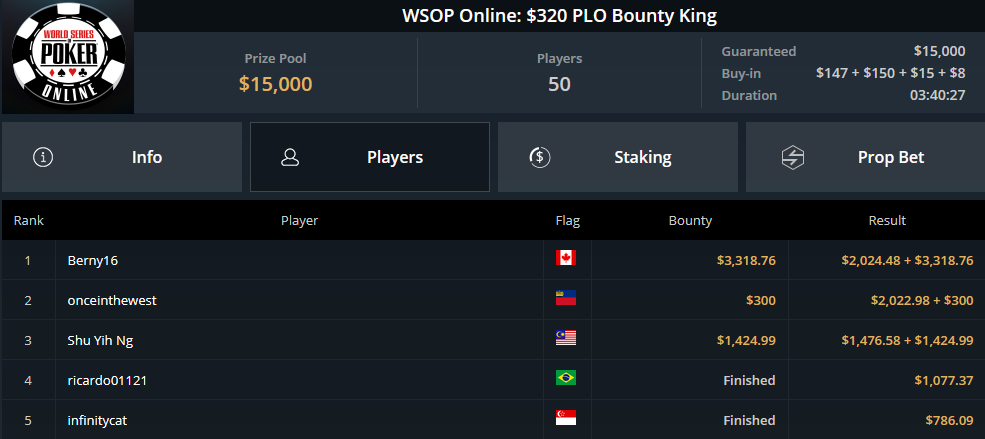
Task: Click the Malaysia flag for Shu Yih Ng
Action: [566, 338]
